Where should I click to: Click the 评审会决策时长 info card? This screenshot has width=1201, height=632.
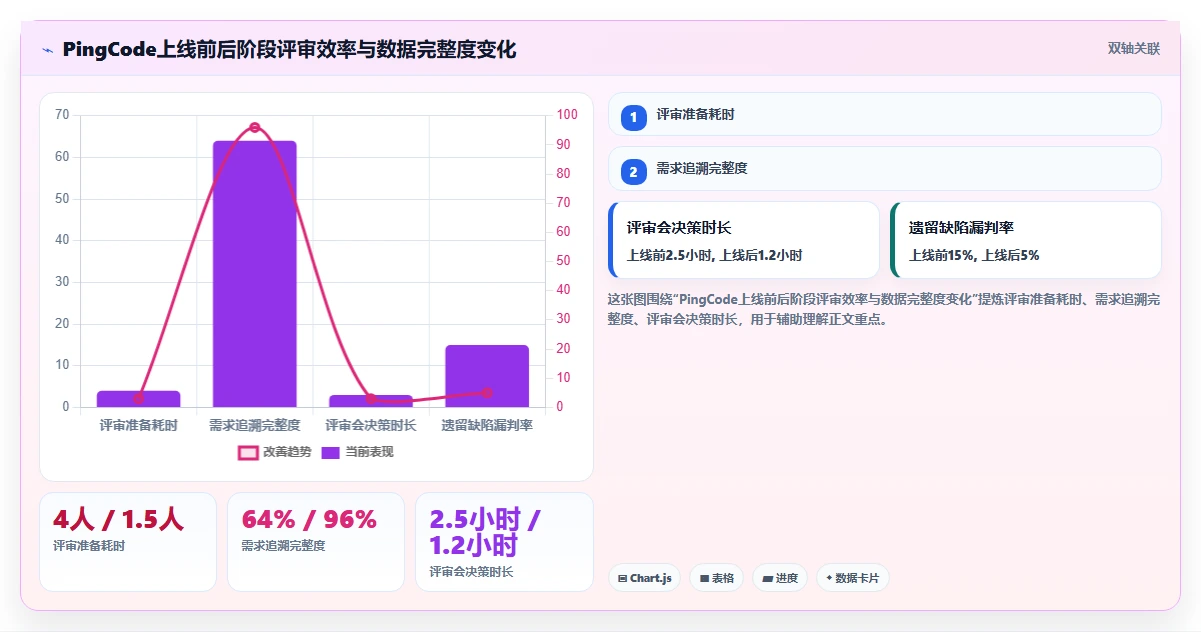click(744, 240)
